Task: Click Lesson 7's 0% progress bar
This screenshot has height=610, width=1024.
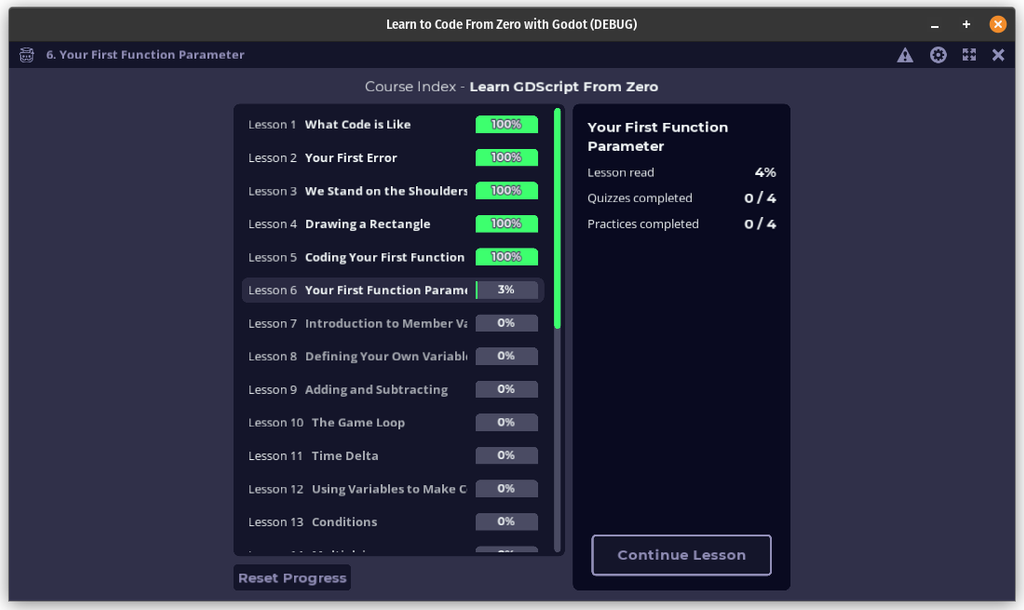Action: point(507,323)
